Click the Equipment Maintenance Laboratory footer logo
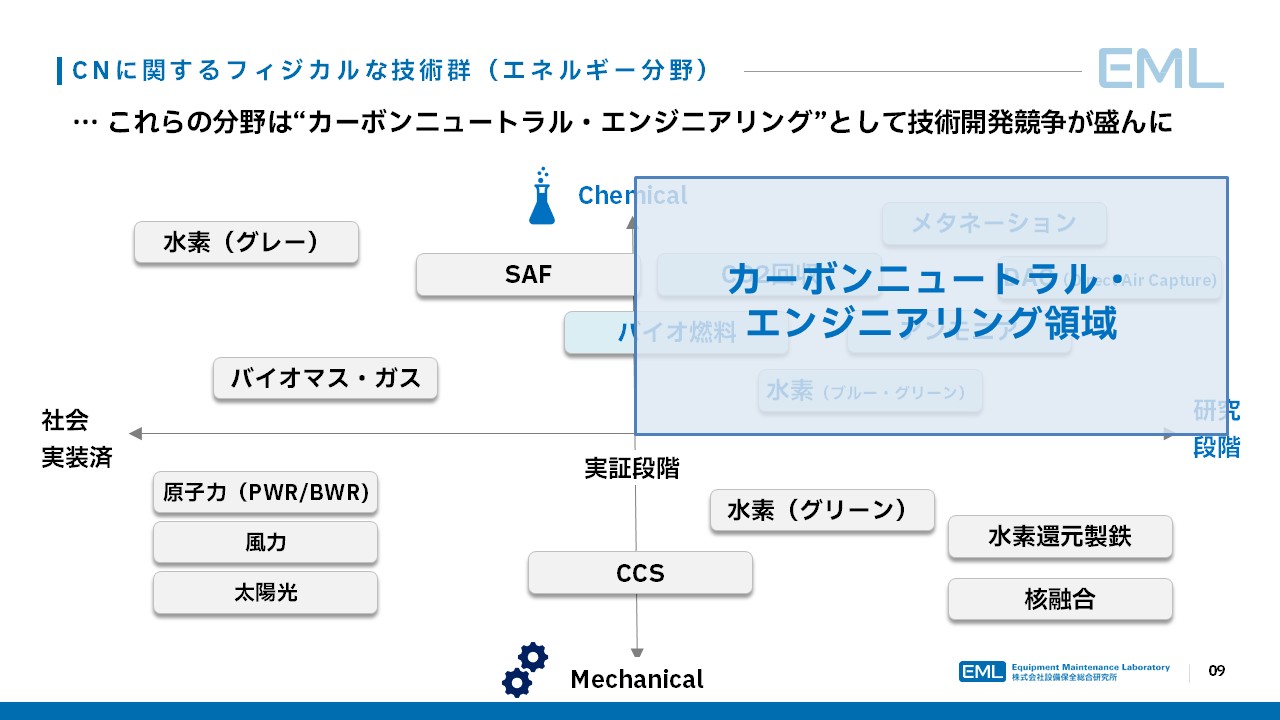1280x720 pixels. [x=1064, y=672]
